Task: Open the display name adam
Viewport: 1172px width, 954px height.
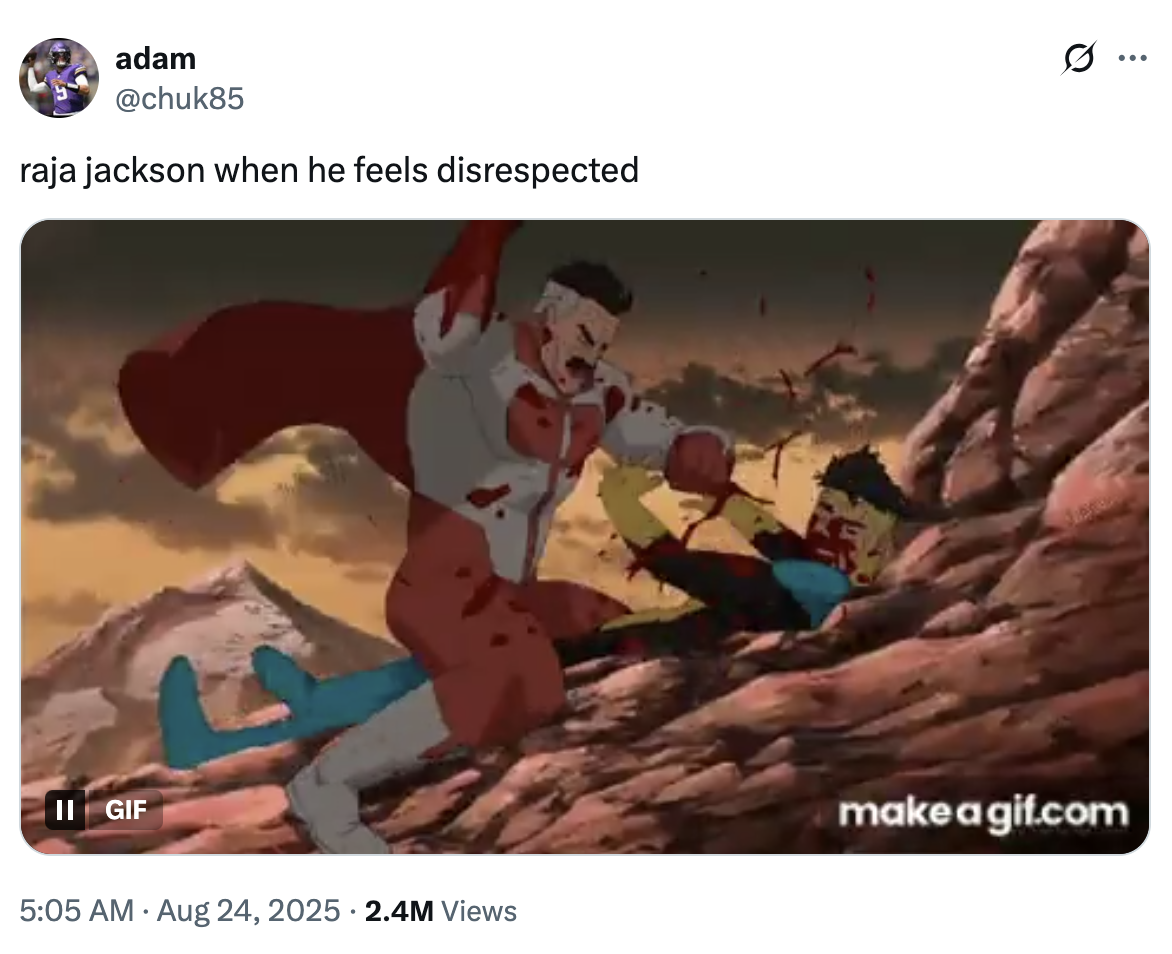Action: [155, 58]
